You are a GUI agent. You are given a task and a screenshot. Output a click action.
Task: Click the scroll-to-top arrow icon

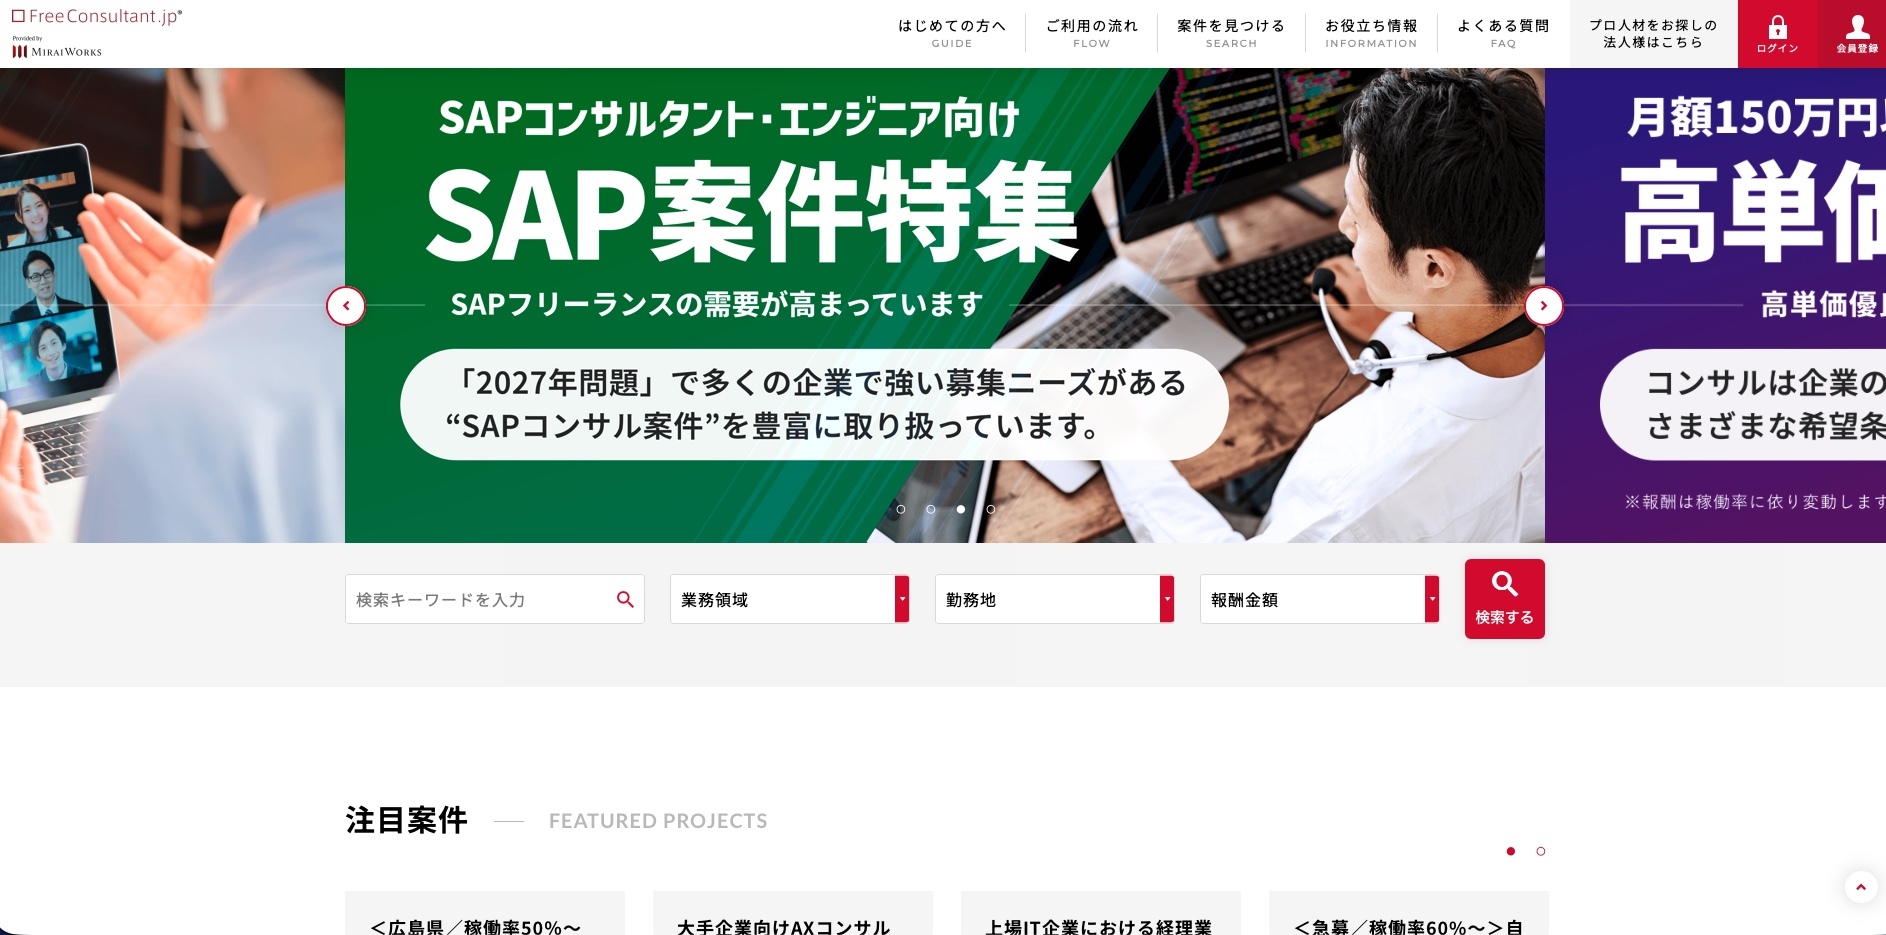point(1860,887)
